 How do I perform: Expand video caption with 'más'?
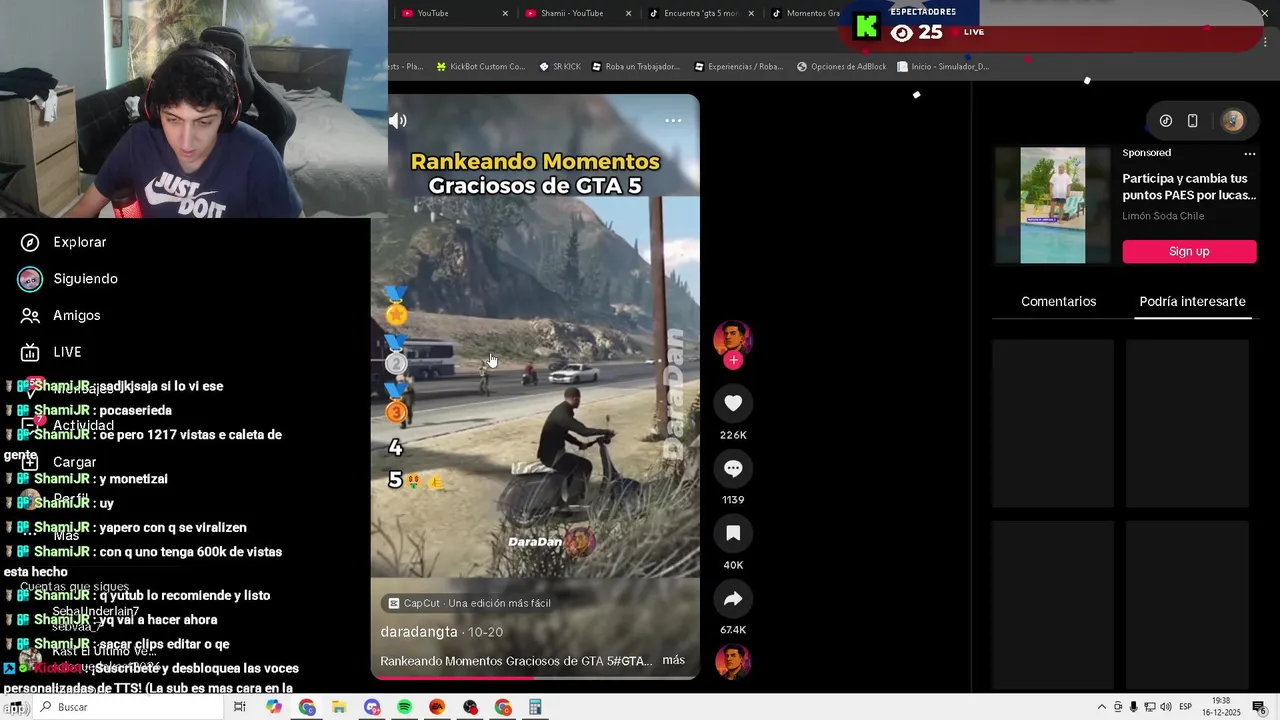[673, 660]
